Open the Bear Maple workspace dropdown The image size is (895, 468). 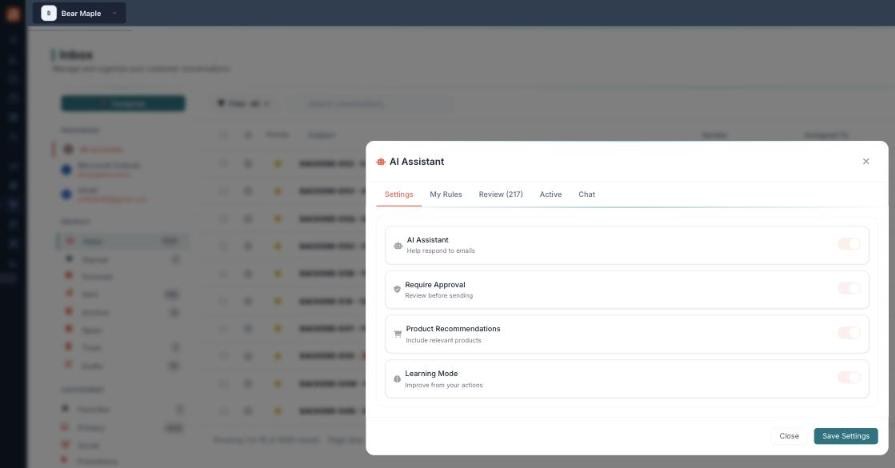pos(79,13)
